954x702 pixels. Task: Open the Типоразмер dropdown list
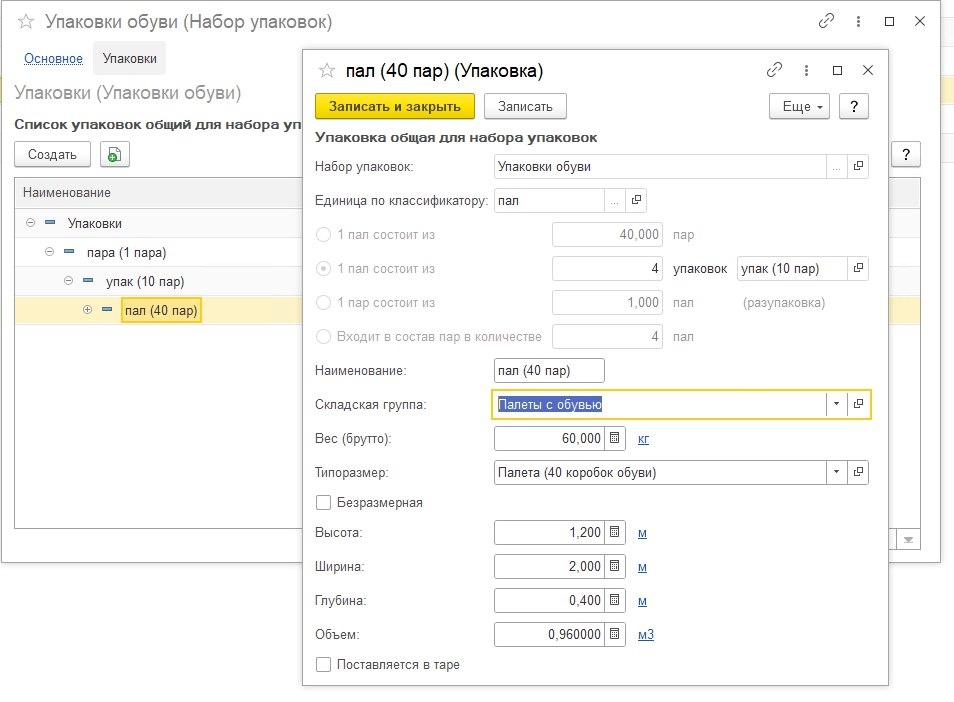point(835,472)
